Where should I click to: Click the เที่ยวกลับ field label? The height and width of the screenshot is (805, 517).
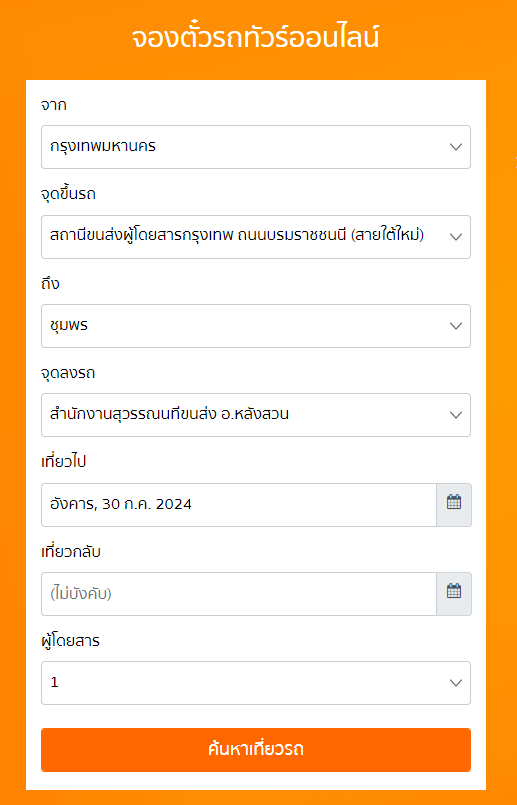71,551
